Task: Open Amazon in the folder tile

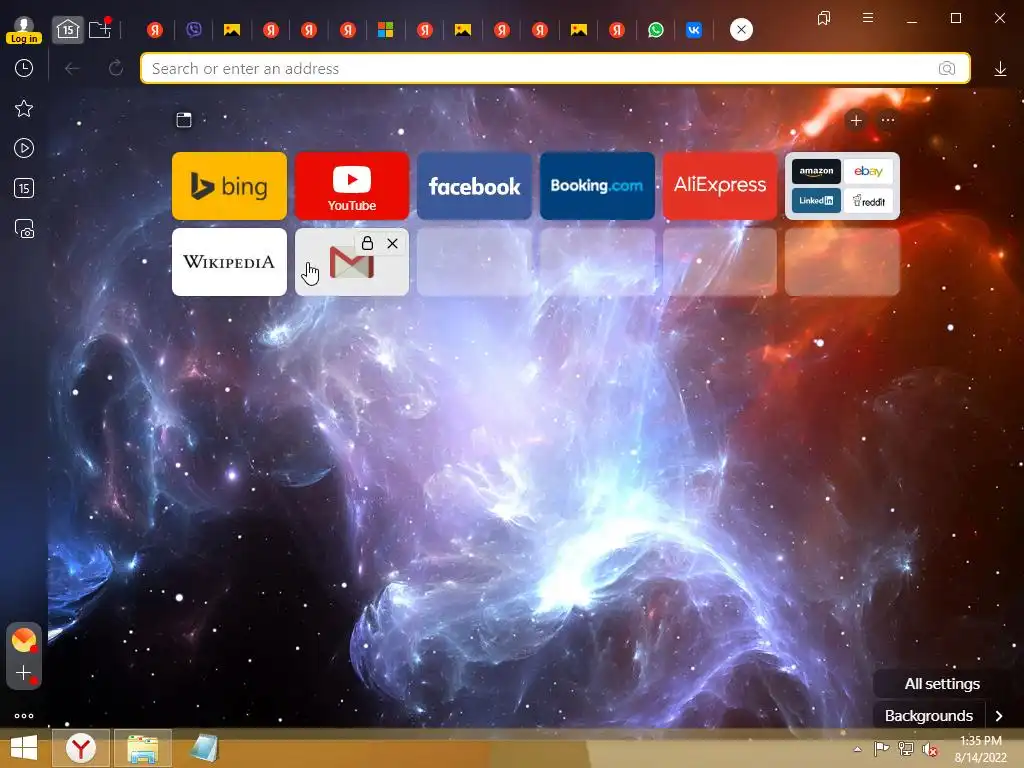Action: (x=816, y=172)
